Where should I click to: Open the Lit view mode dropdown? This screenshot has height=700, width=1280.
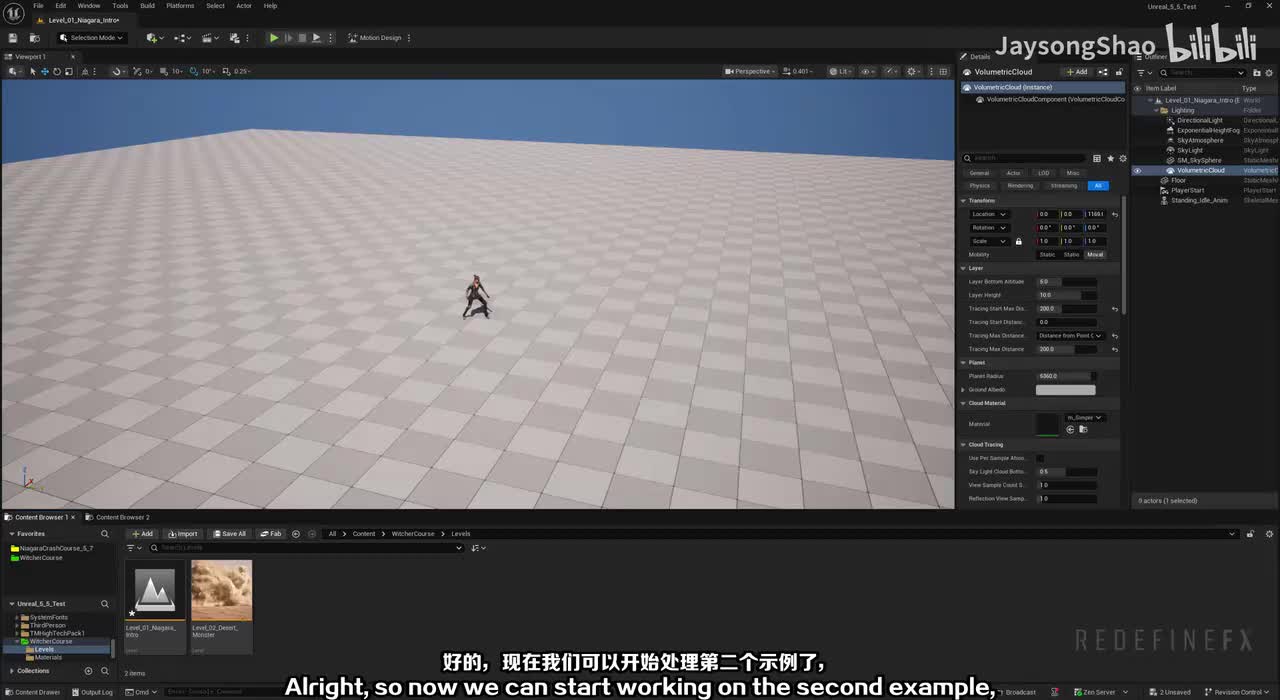click(843, 71)
